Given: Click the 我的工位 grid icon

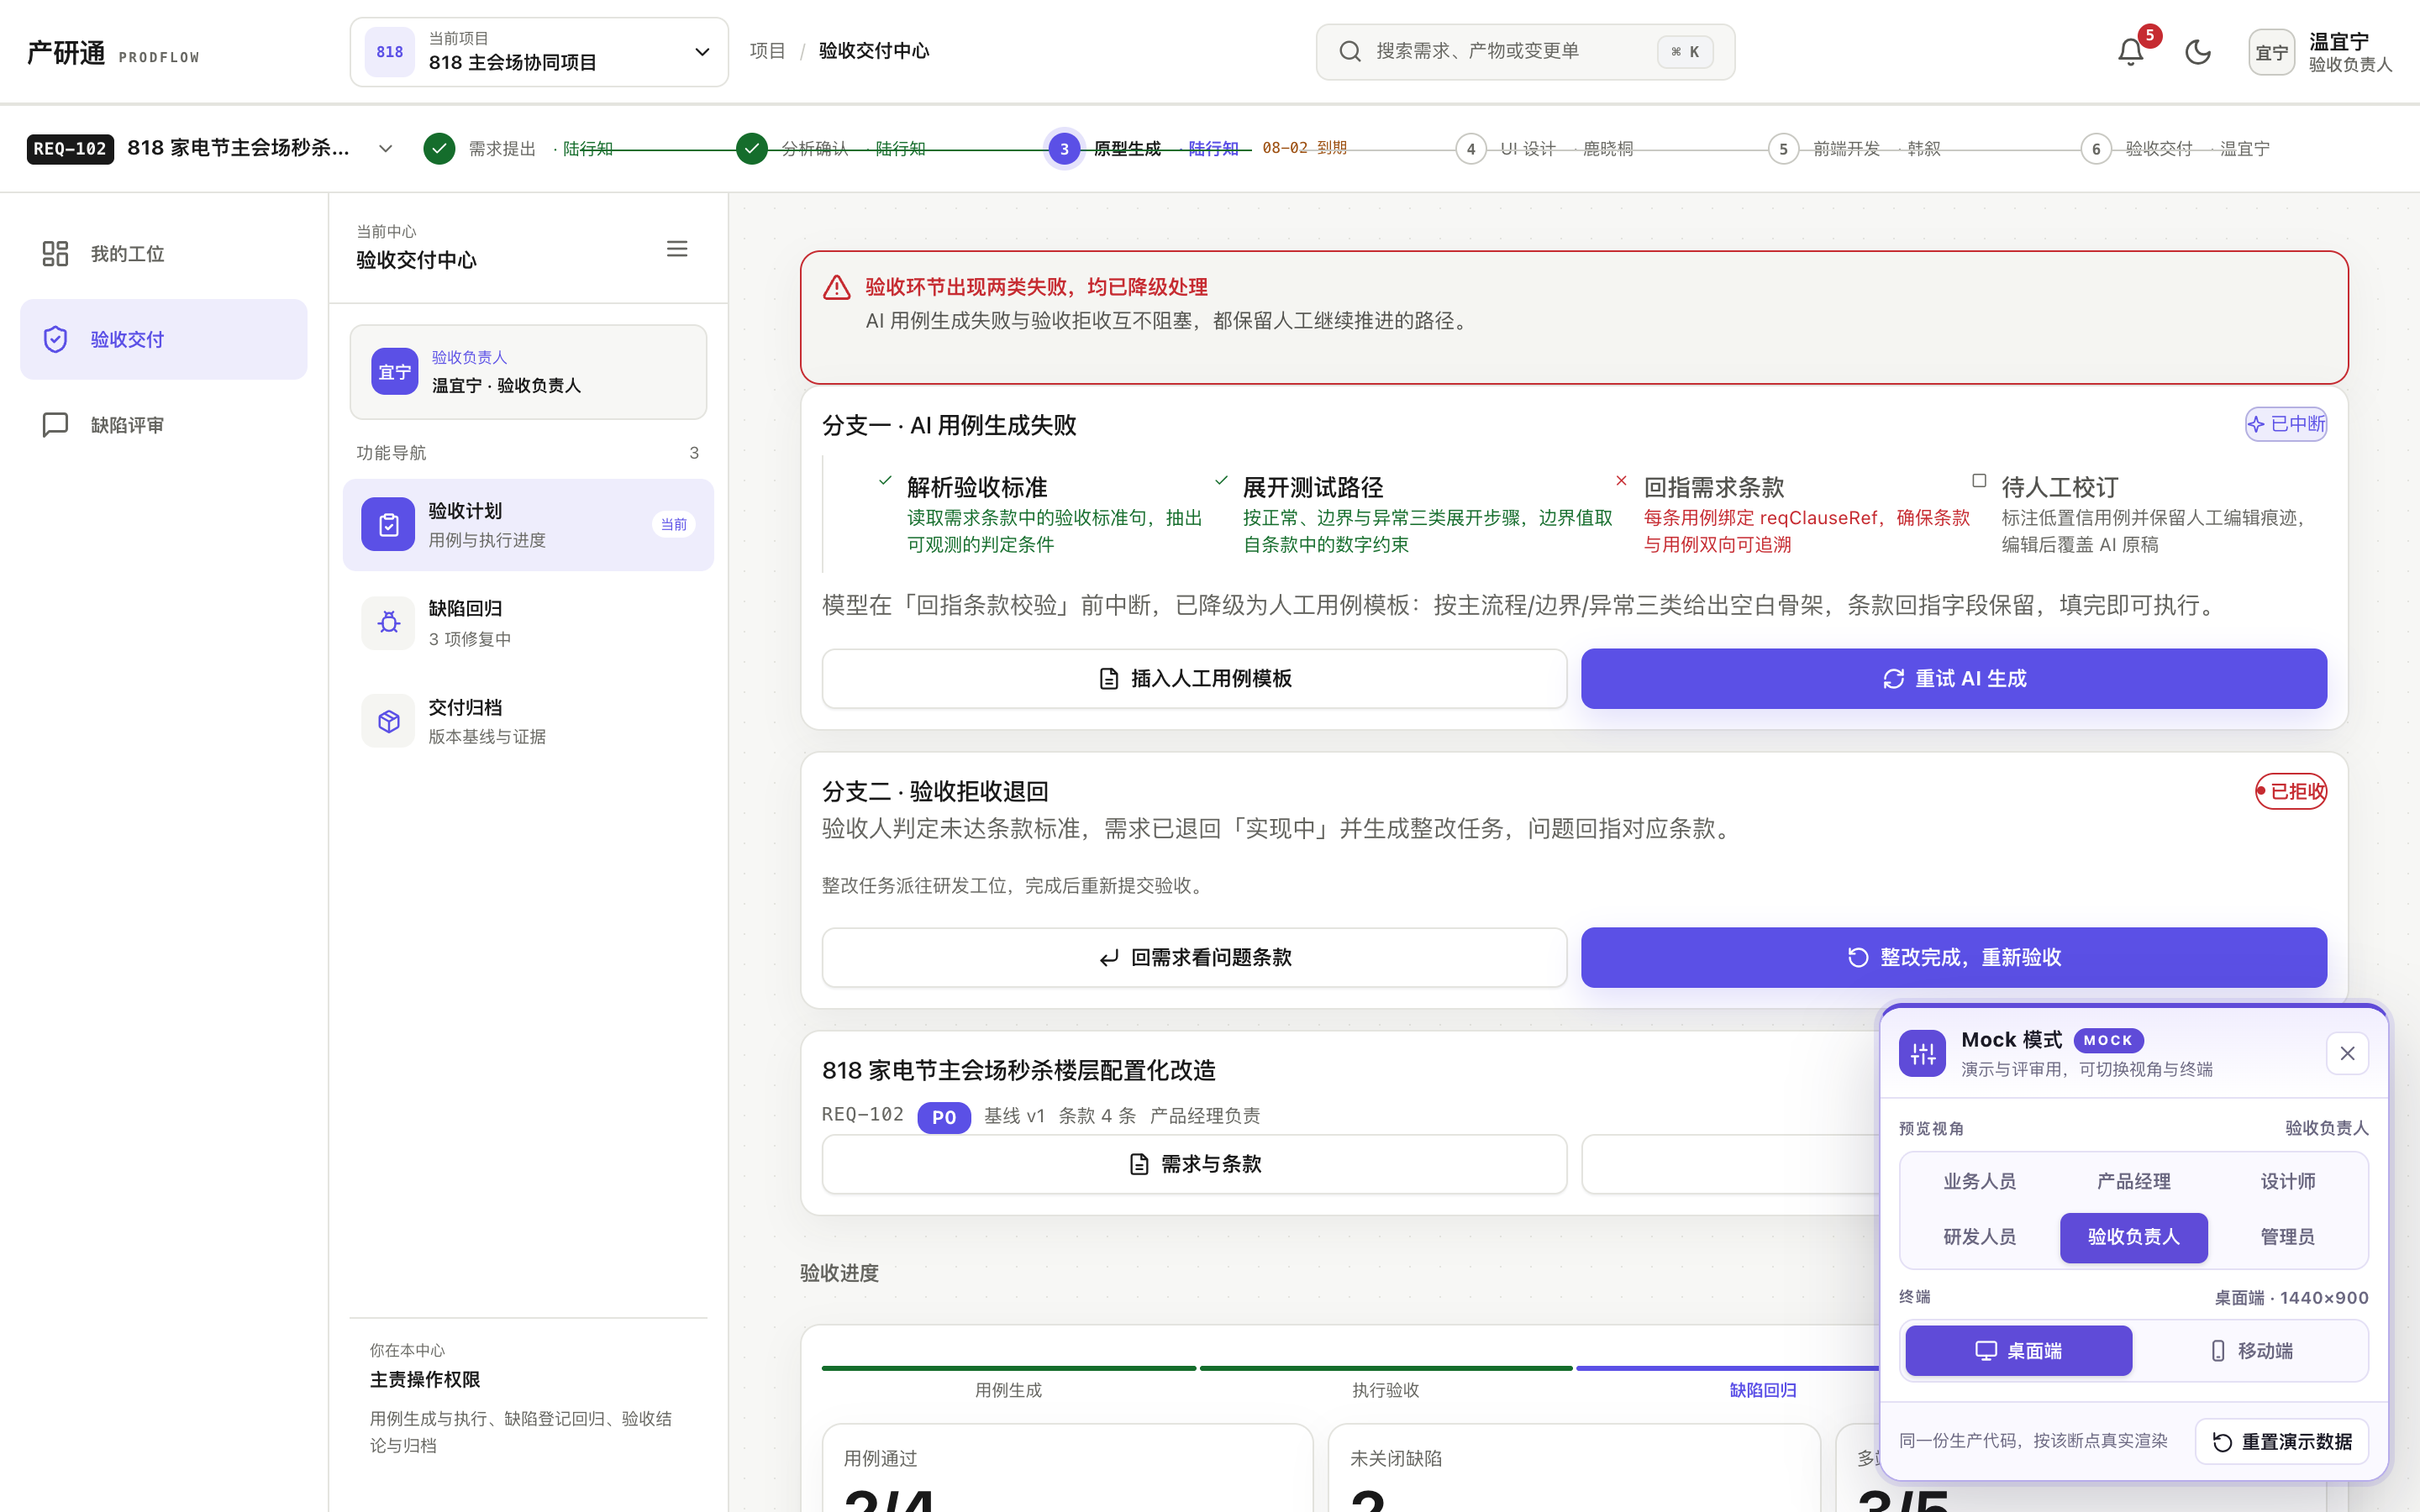Looking at the screenshot, I should [55, 254].
